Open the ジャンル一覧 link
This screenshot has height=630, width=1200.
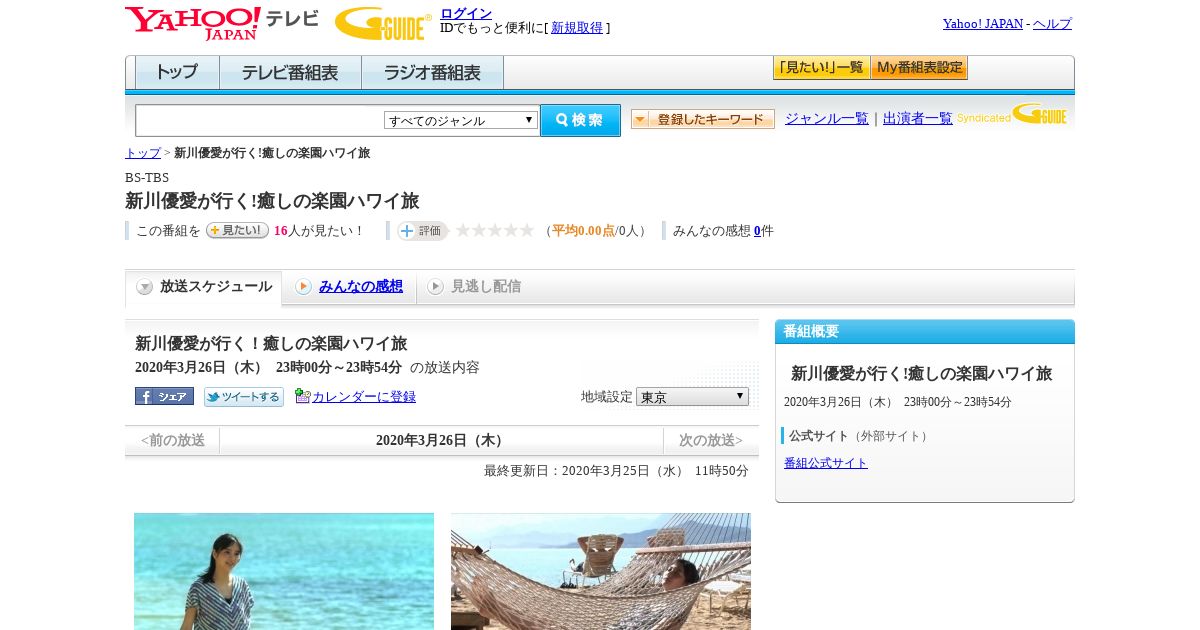[827, 119]
